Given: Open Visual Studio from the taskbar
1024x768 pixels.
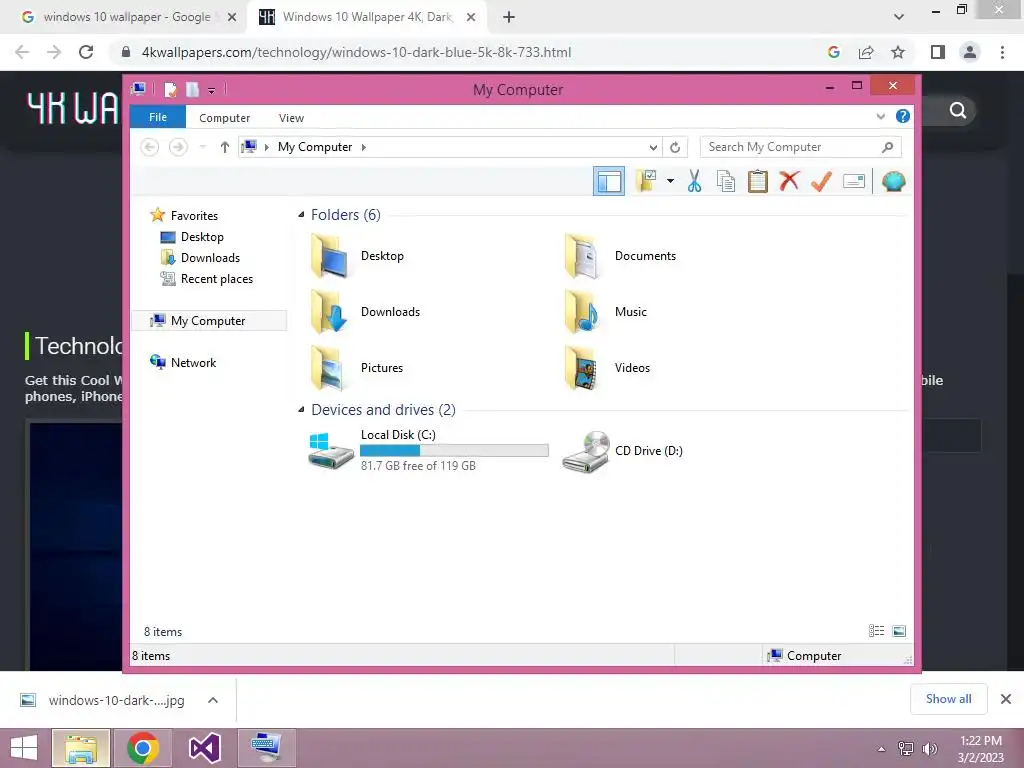Looking at the screenshot, I should tap(204, 748).
